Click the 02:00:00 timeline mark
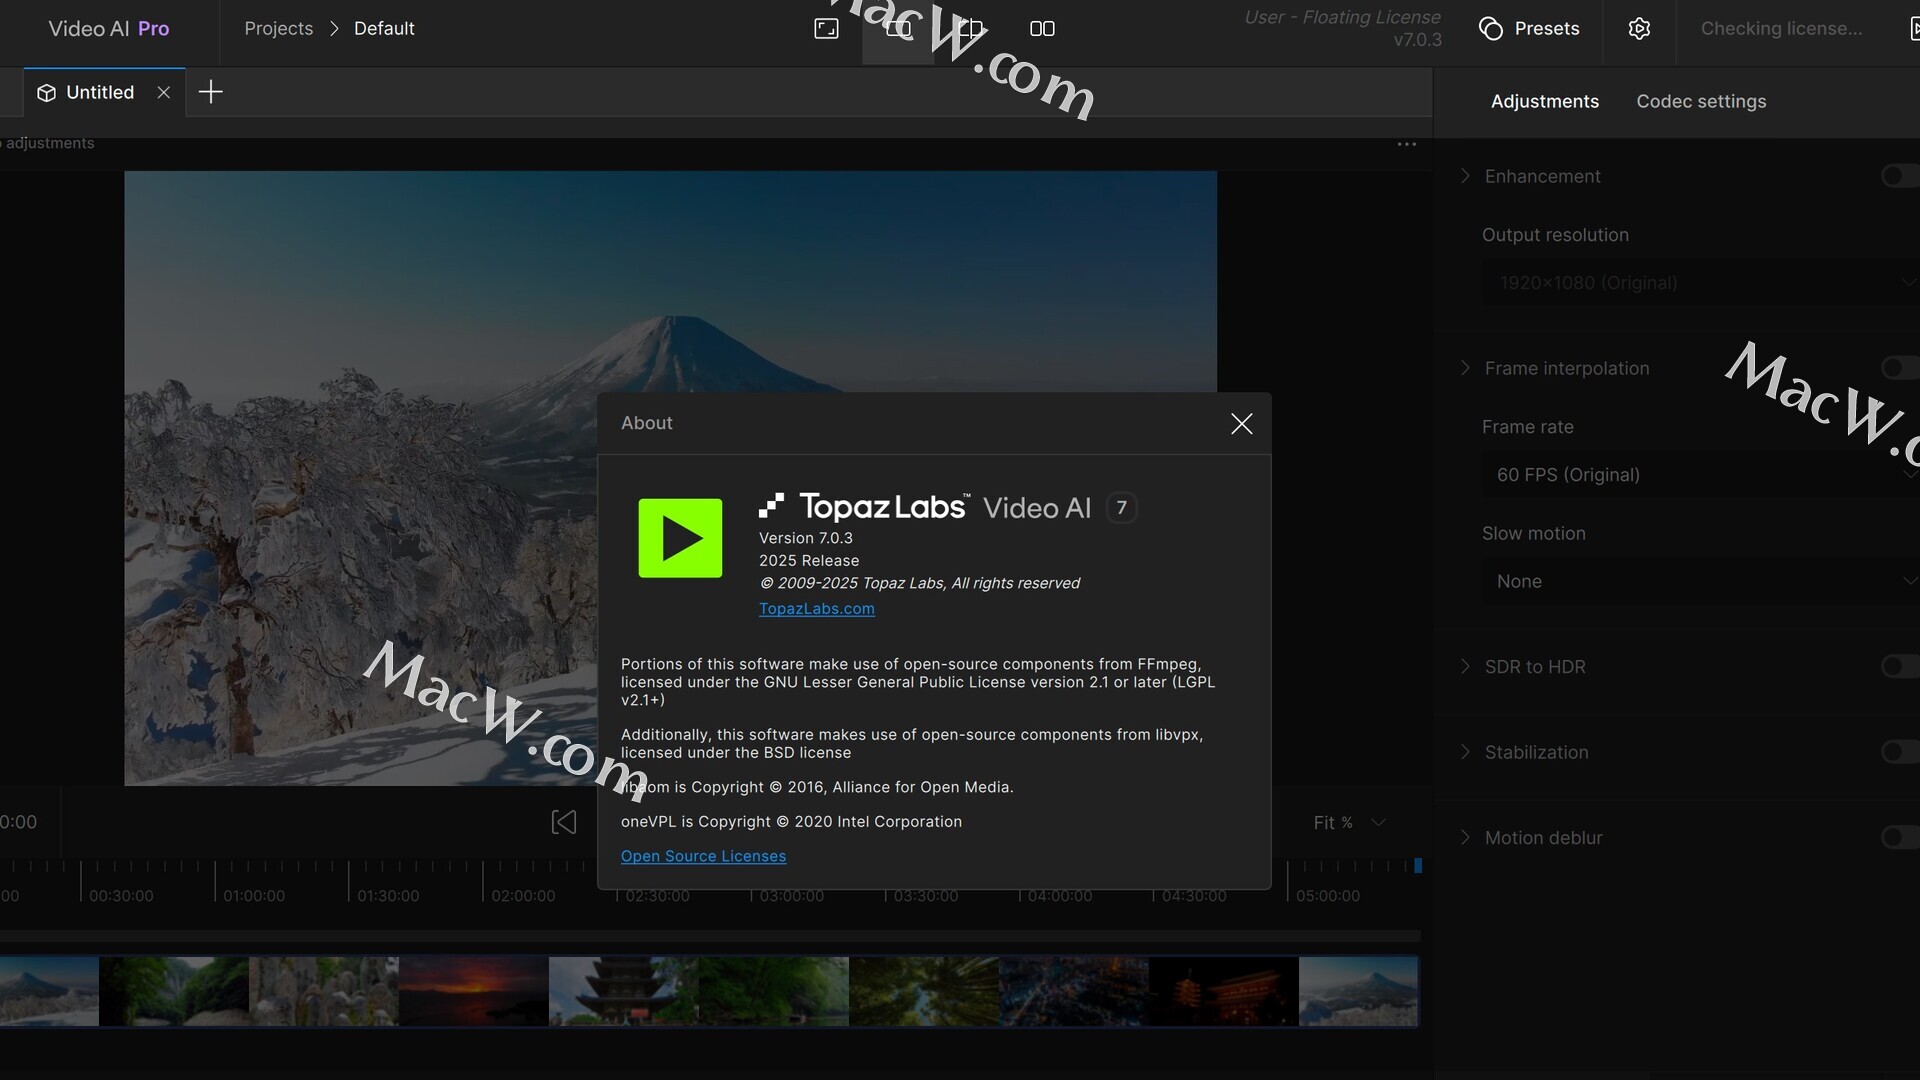 click(523, 896)
